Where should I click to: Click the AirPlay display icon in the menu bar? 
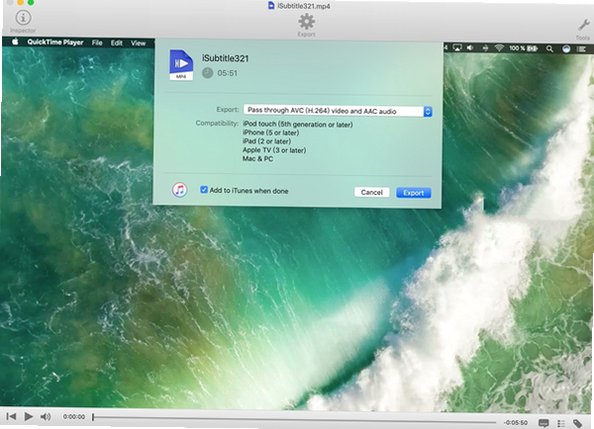(x=458, y=48)
